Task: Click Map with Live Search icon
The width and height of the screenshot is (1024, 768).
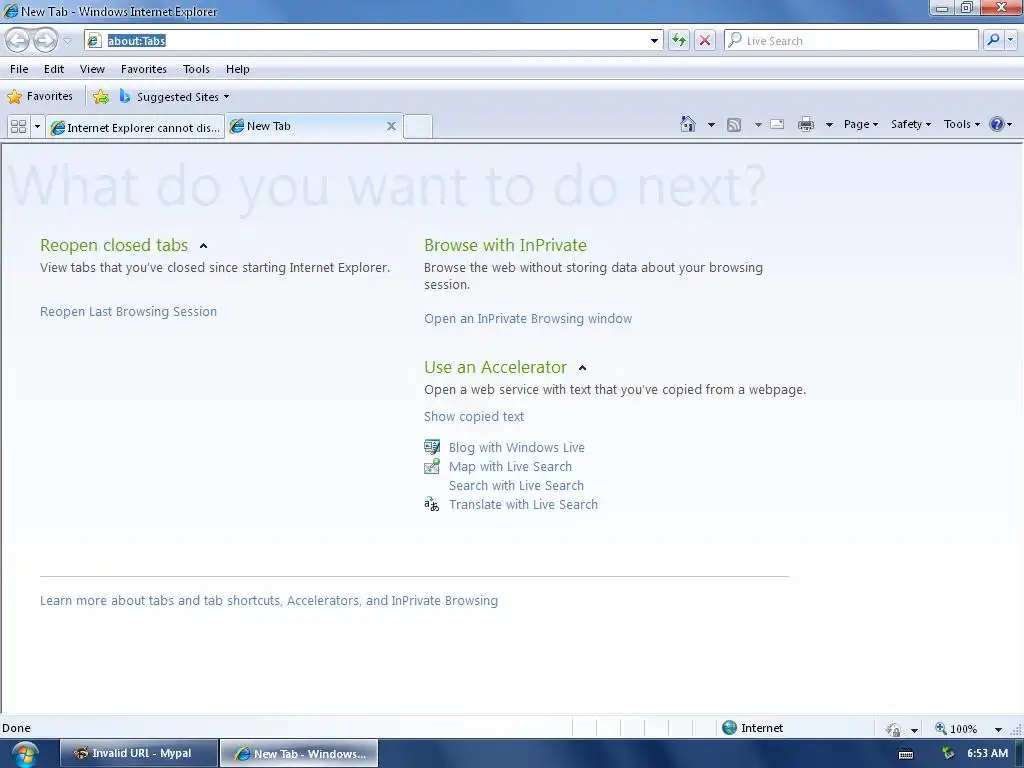Action: (432, 466)
